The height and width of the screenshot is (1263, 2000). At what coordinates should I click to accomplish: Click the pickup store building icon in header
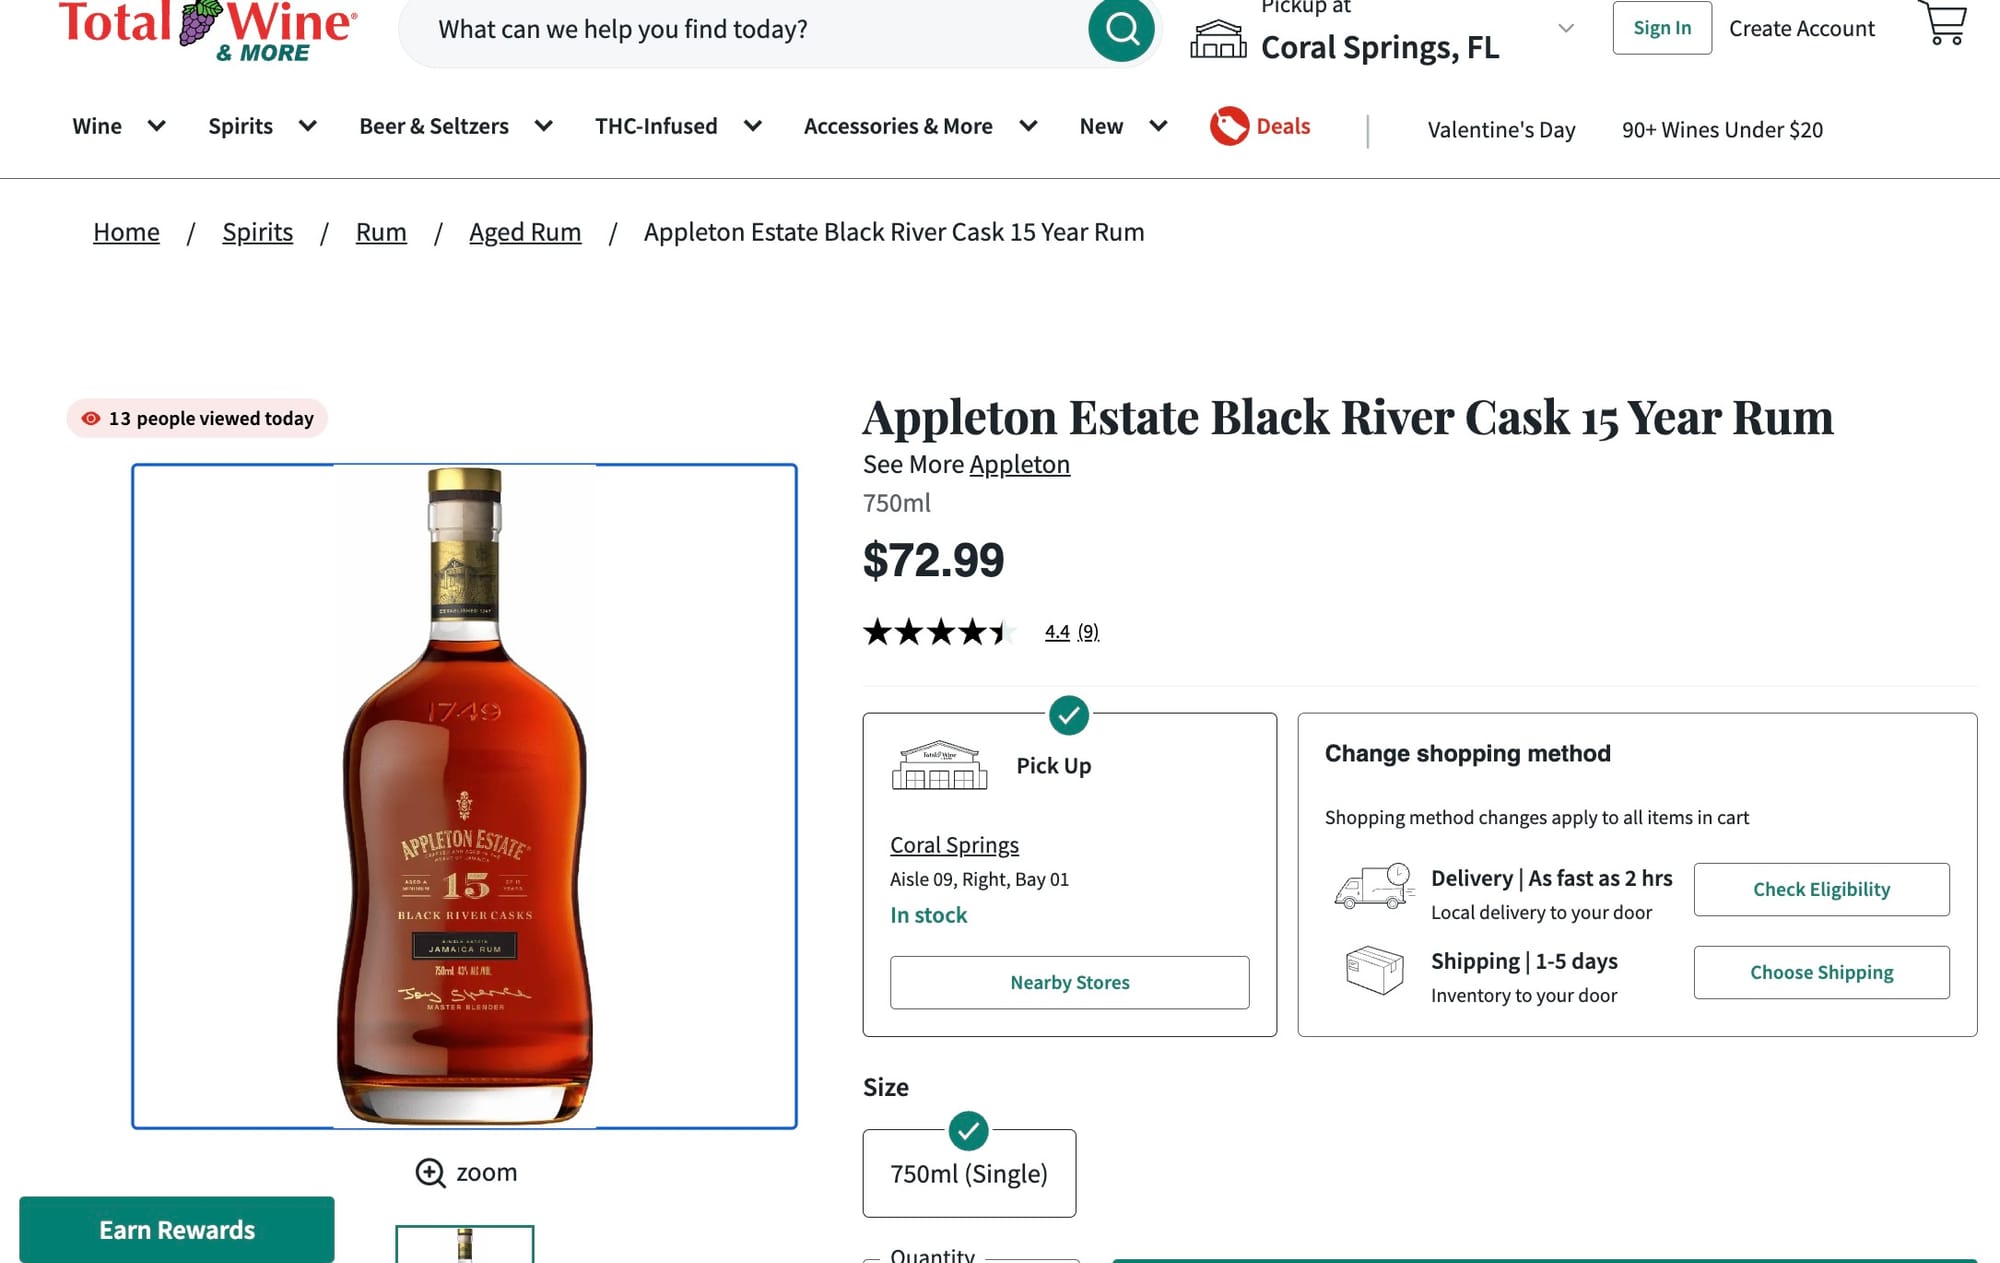1218,40
